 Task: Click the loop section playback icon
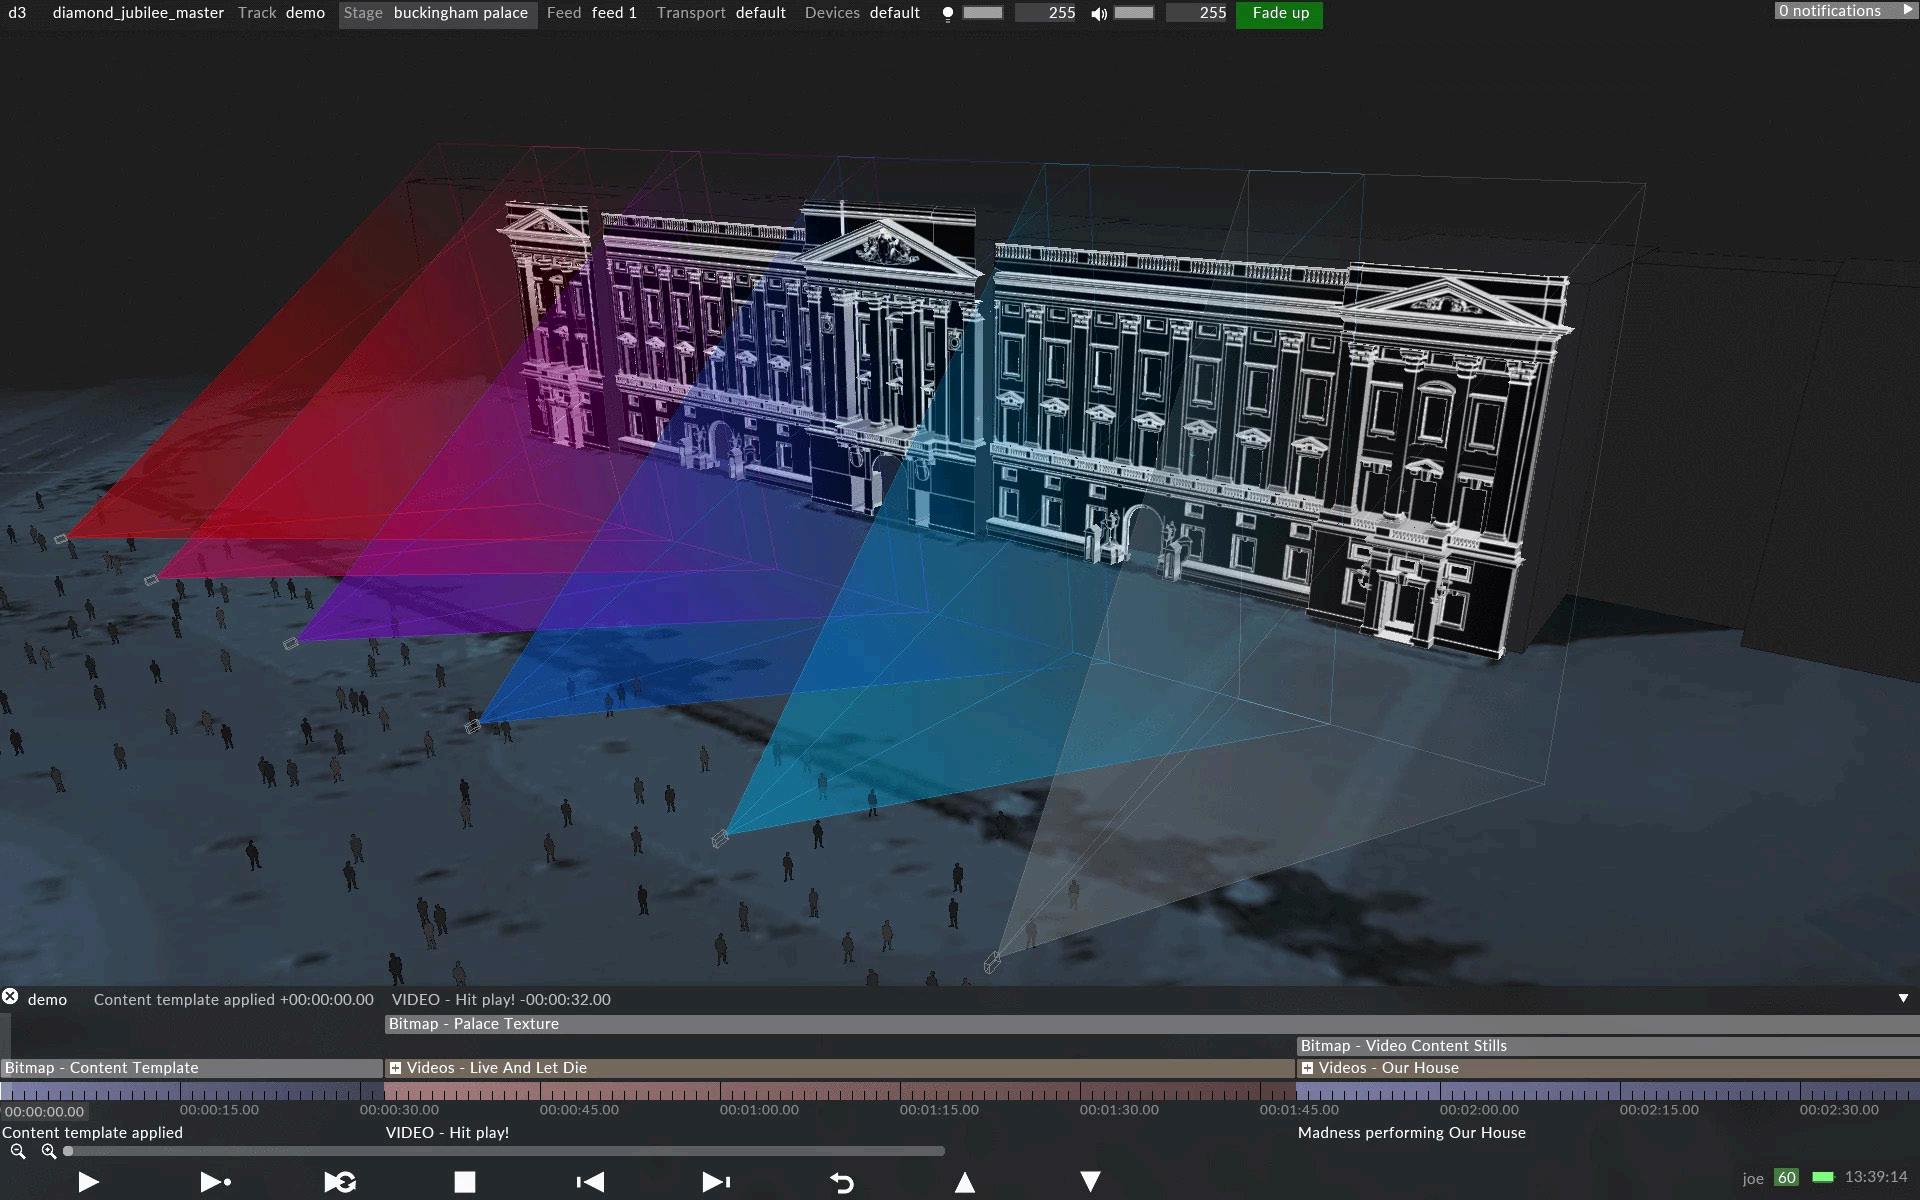pyautogui.click(x=340, y=1182)
